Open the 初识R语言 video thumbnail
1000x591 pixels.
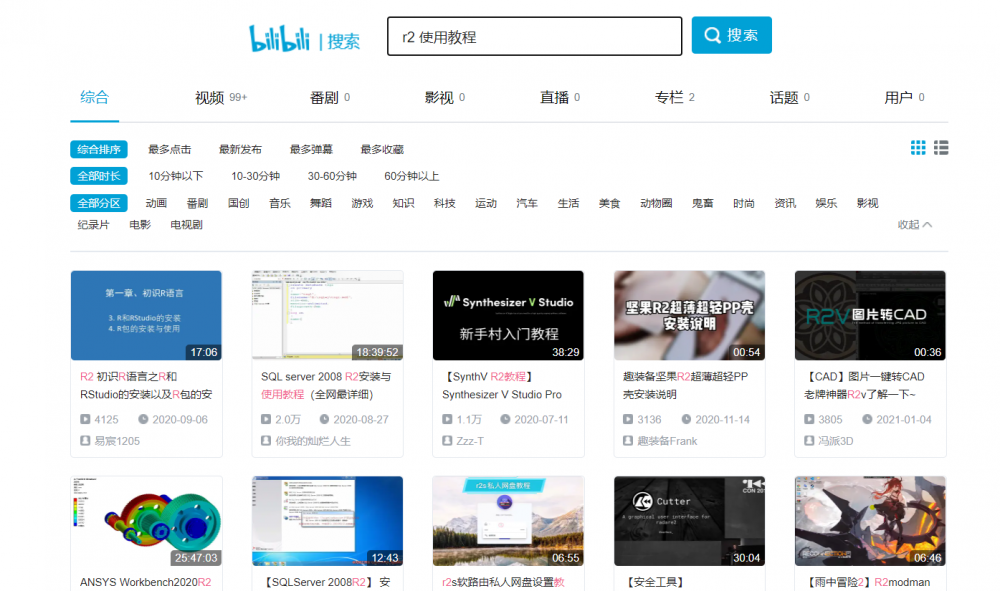click(x=146, y=316)
